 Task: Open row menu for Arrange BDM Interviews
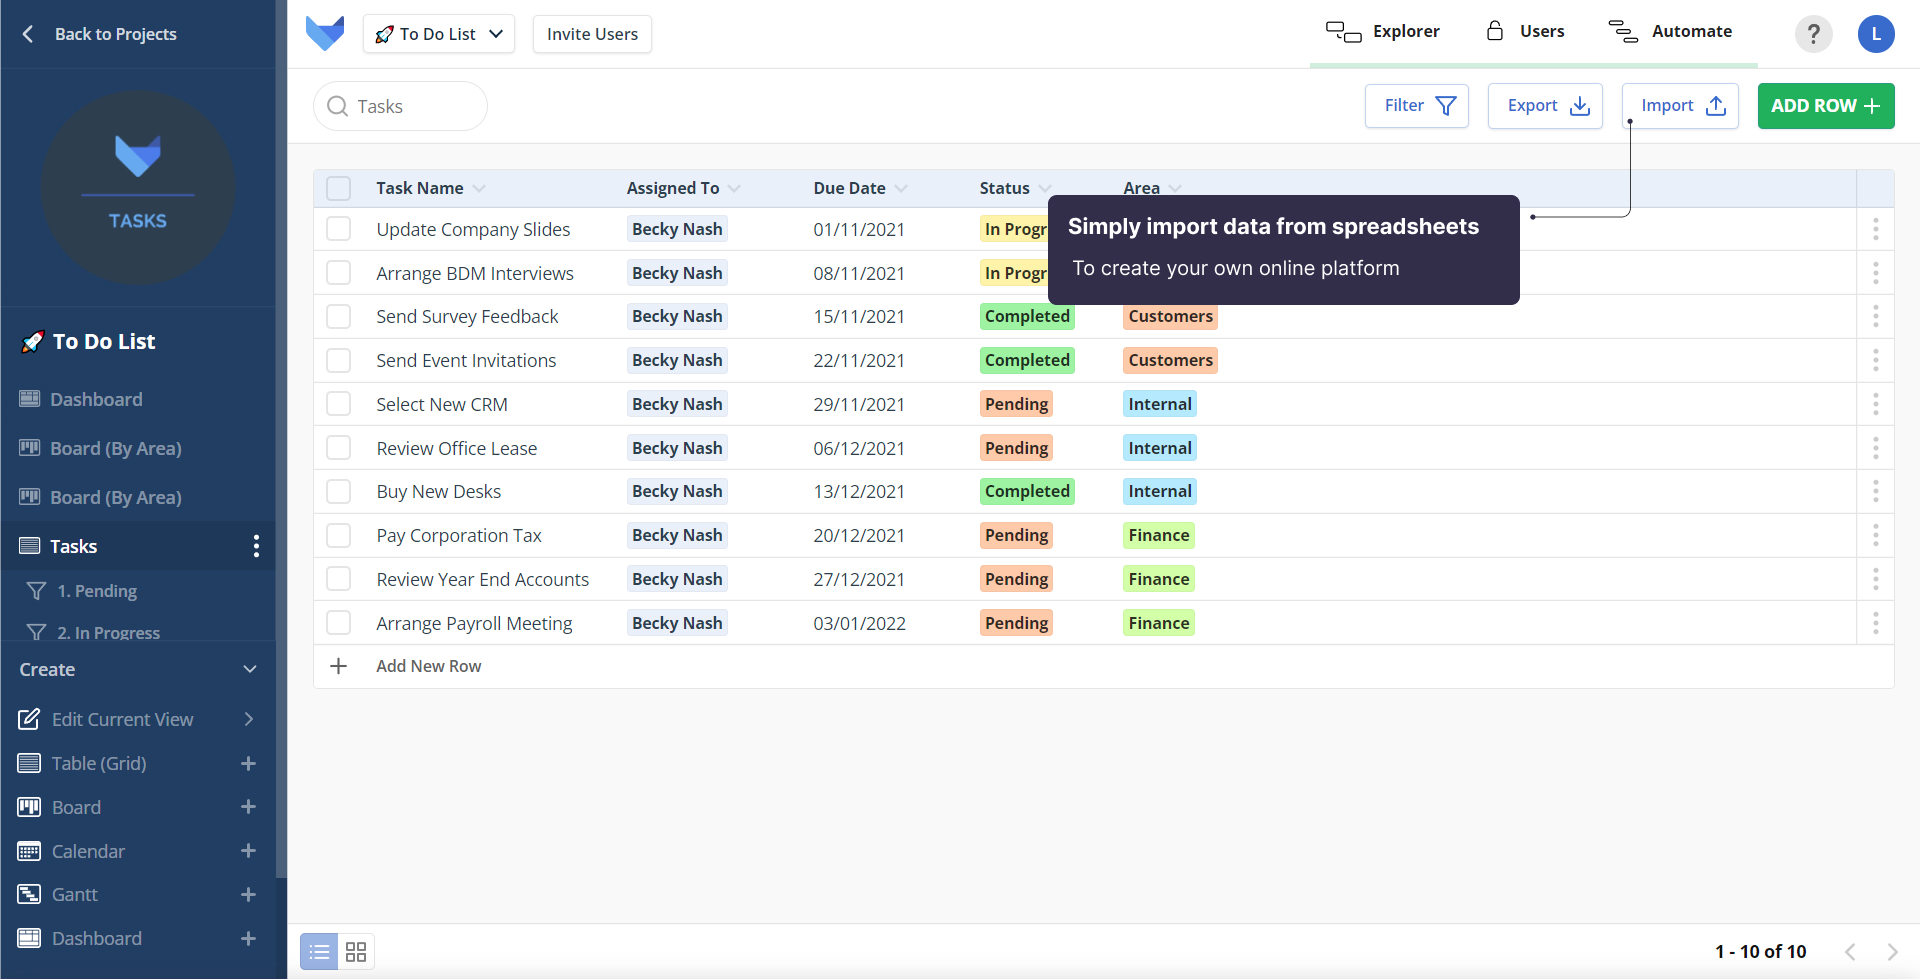[x=1875, y=273]
